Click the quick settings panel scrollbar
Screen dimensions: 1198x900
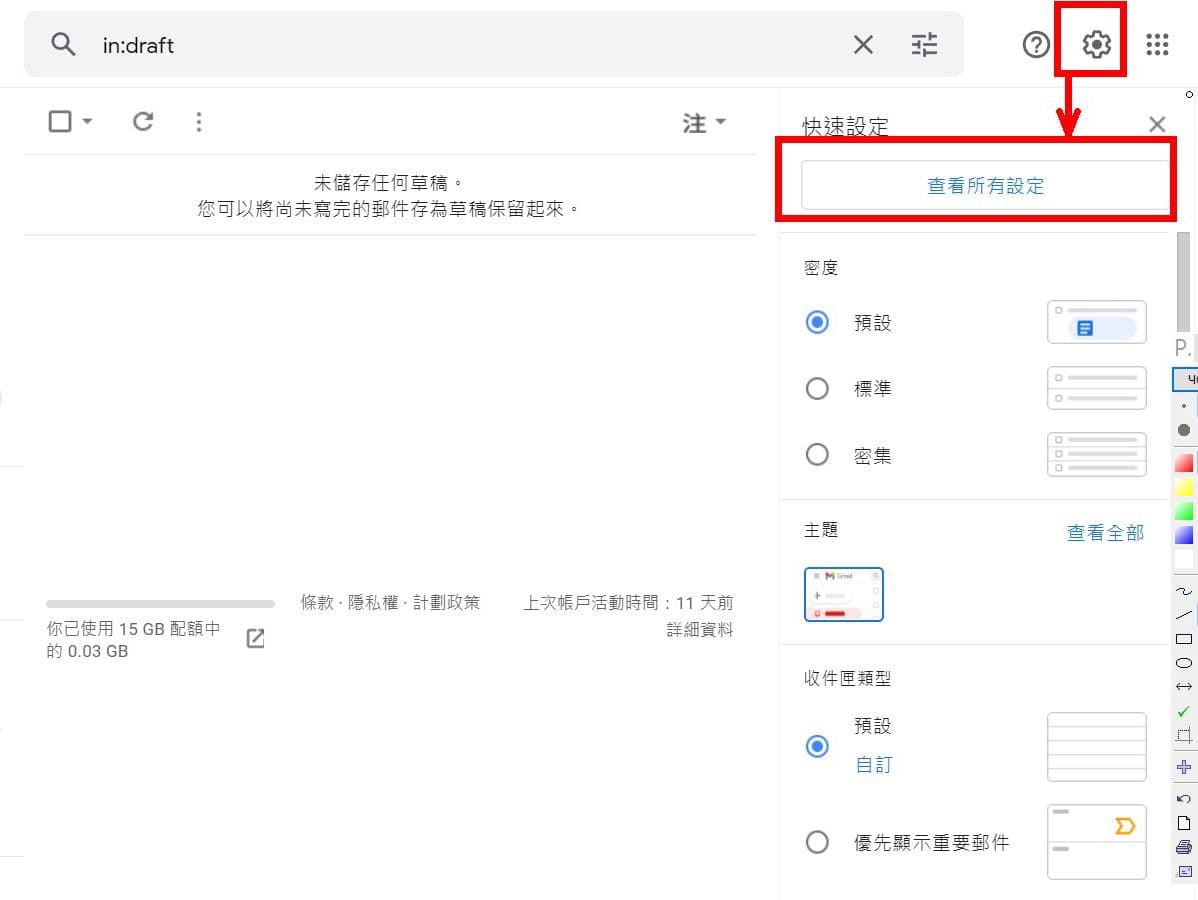click(x=1183, y=283)
